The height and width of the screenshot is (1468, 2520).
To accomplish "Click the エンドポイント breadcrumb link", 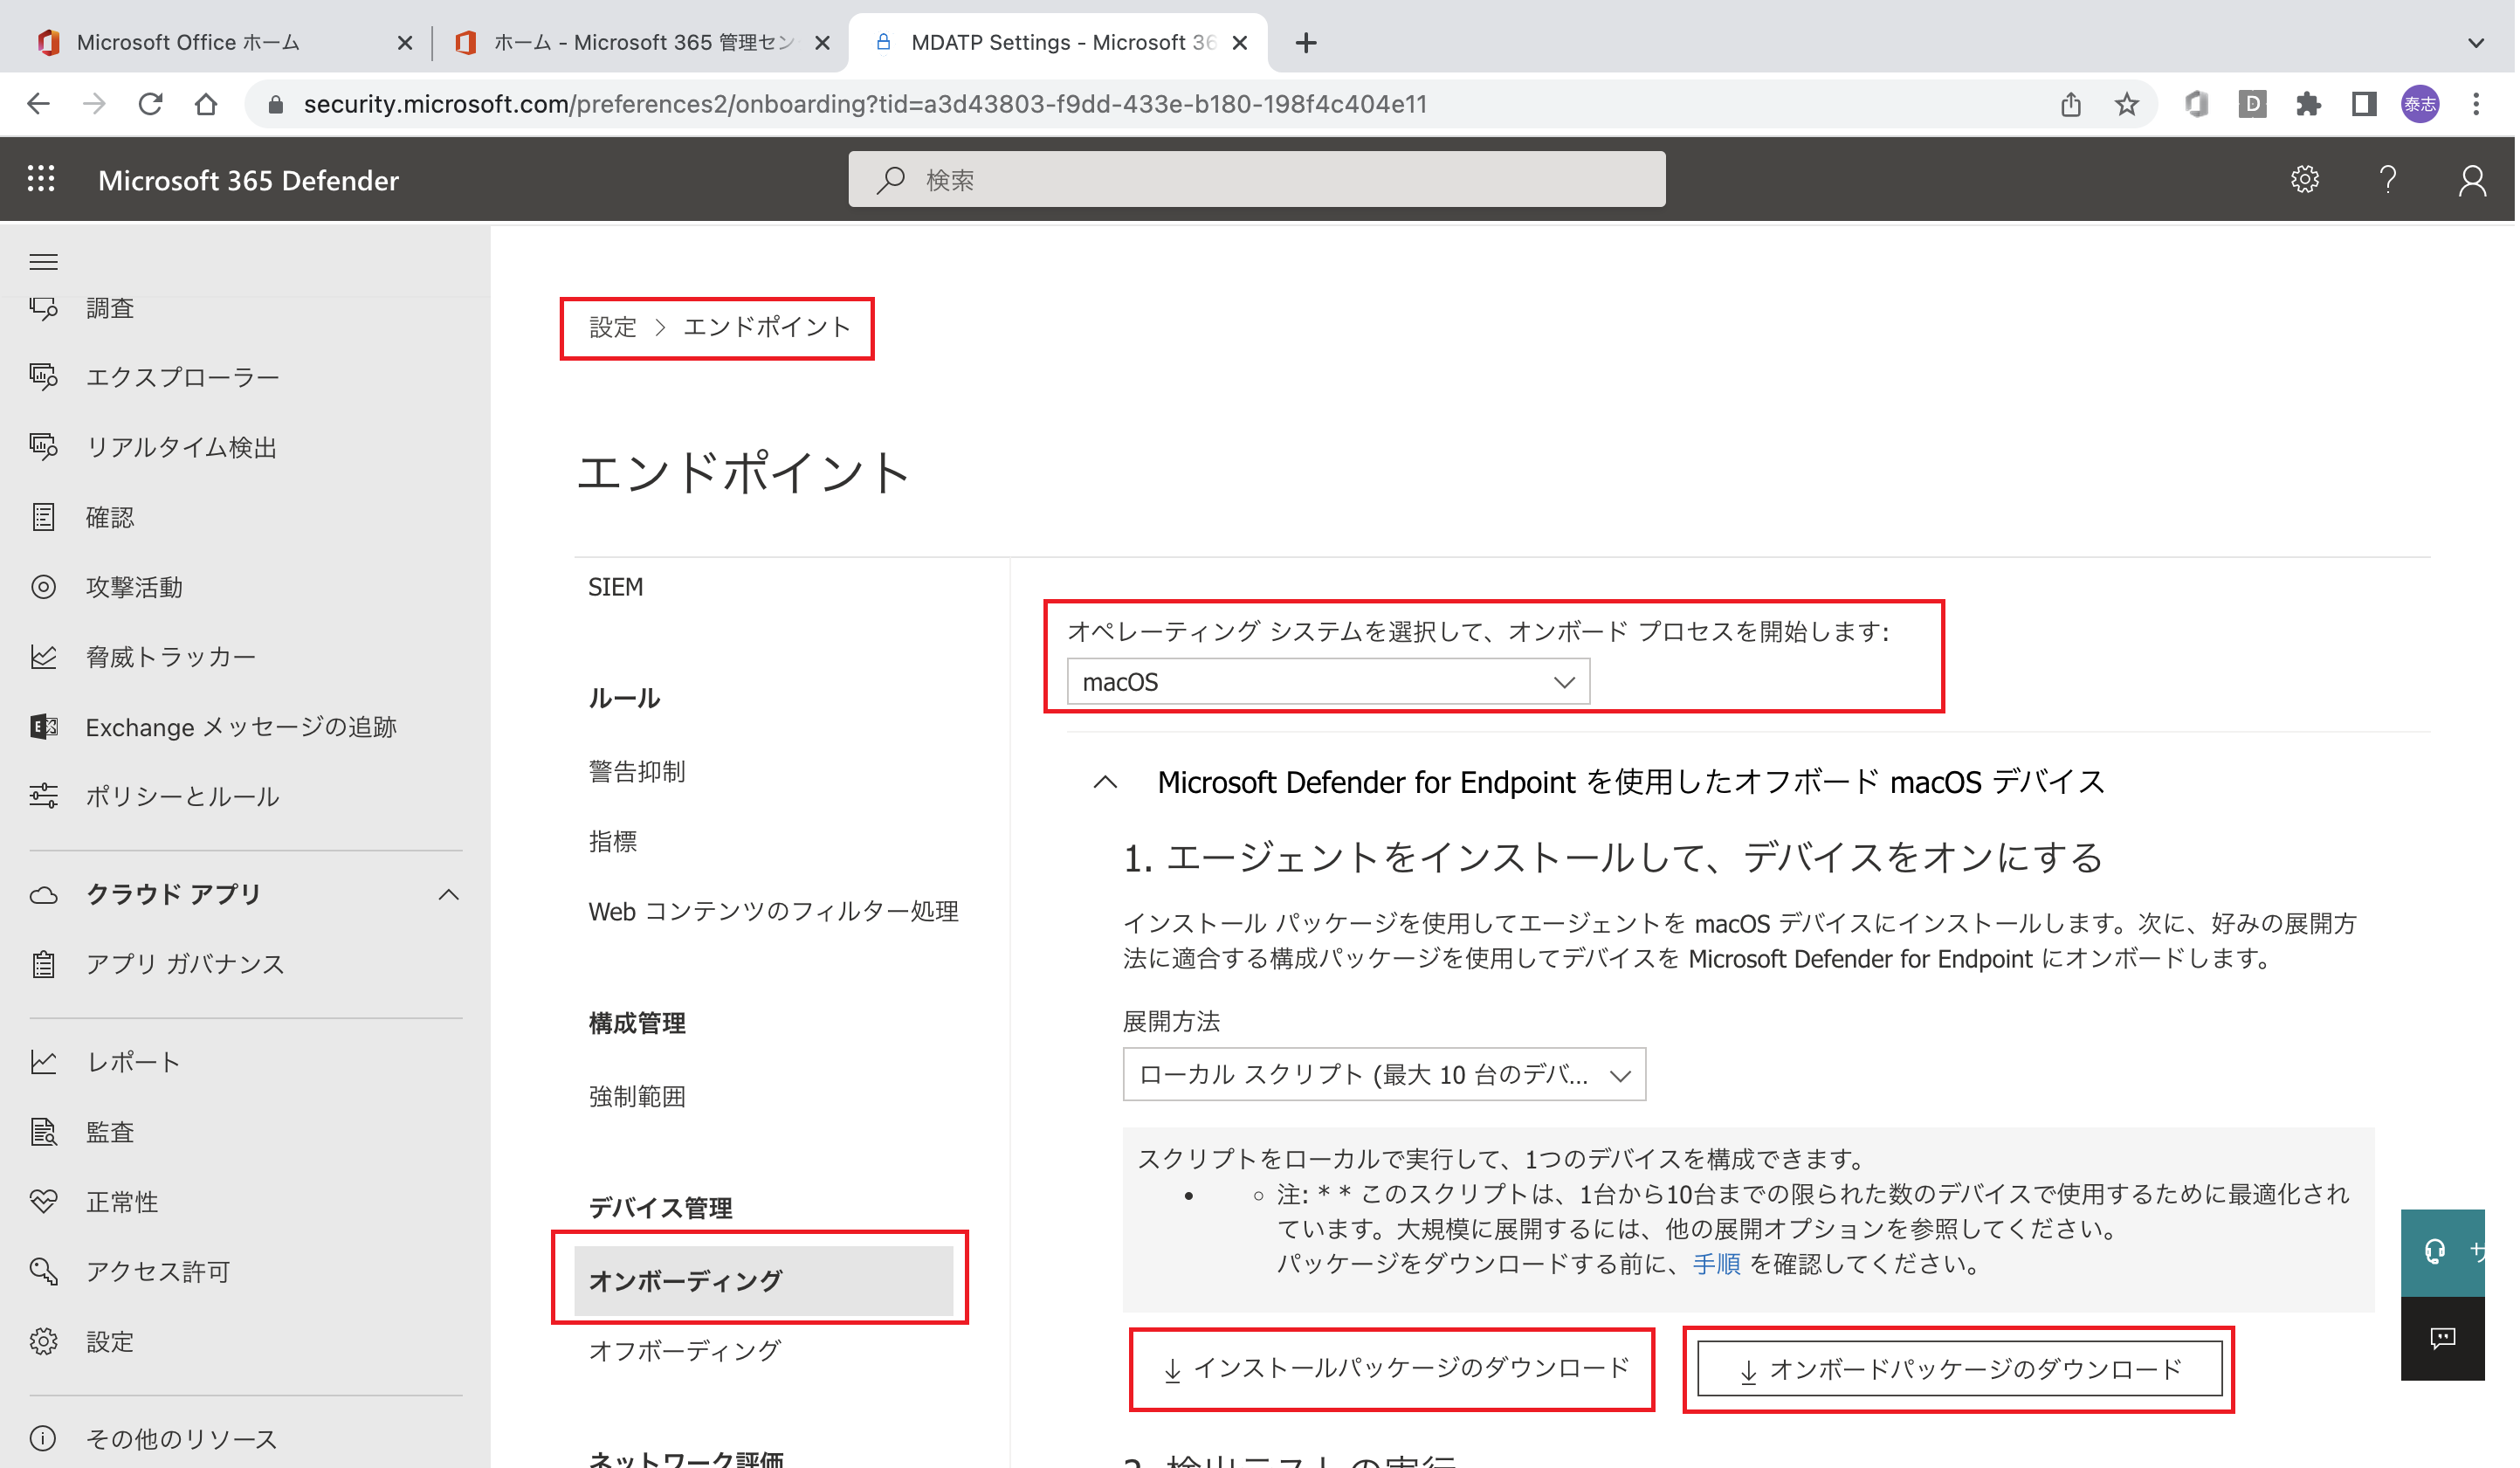I will tap(768, 328).
